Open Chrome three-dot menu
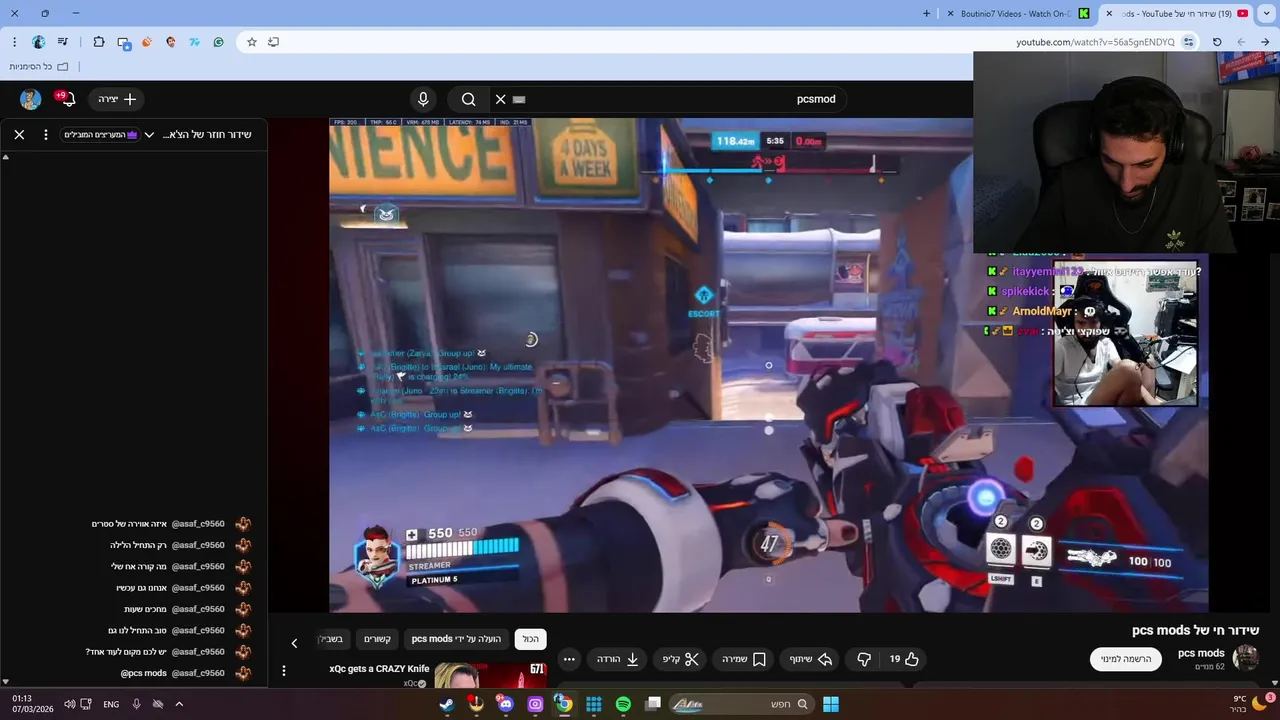 pyautogui.click(x=14, y=42)
